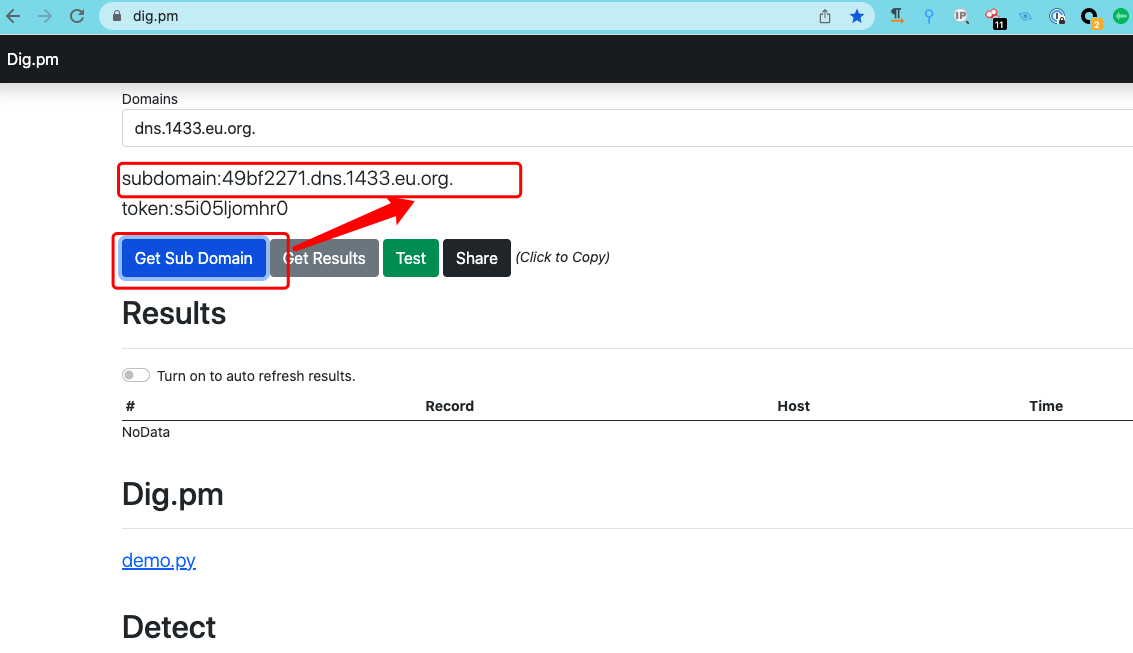Click the green Test button

(x=411, y=258)
